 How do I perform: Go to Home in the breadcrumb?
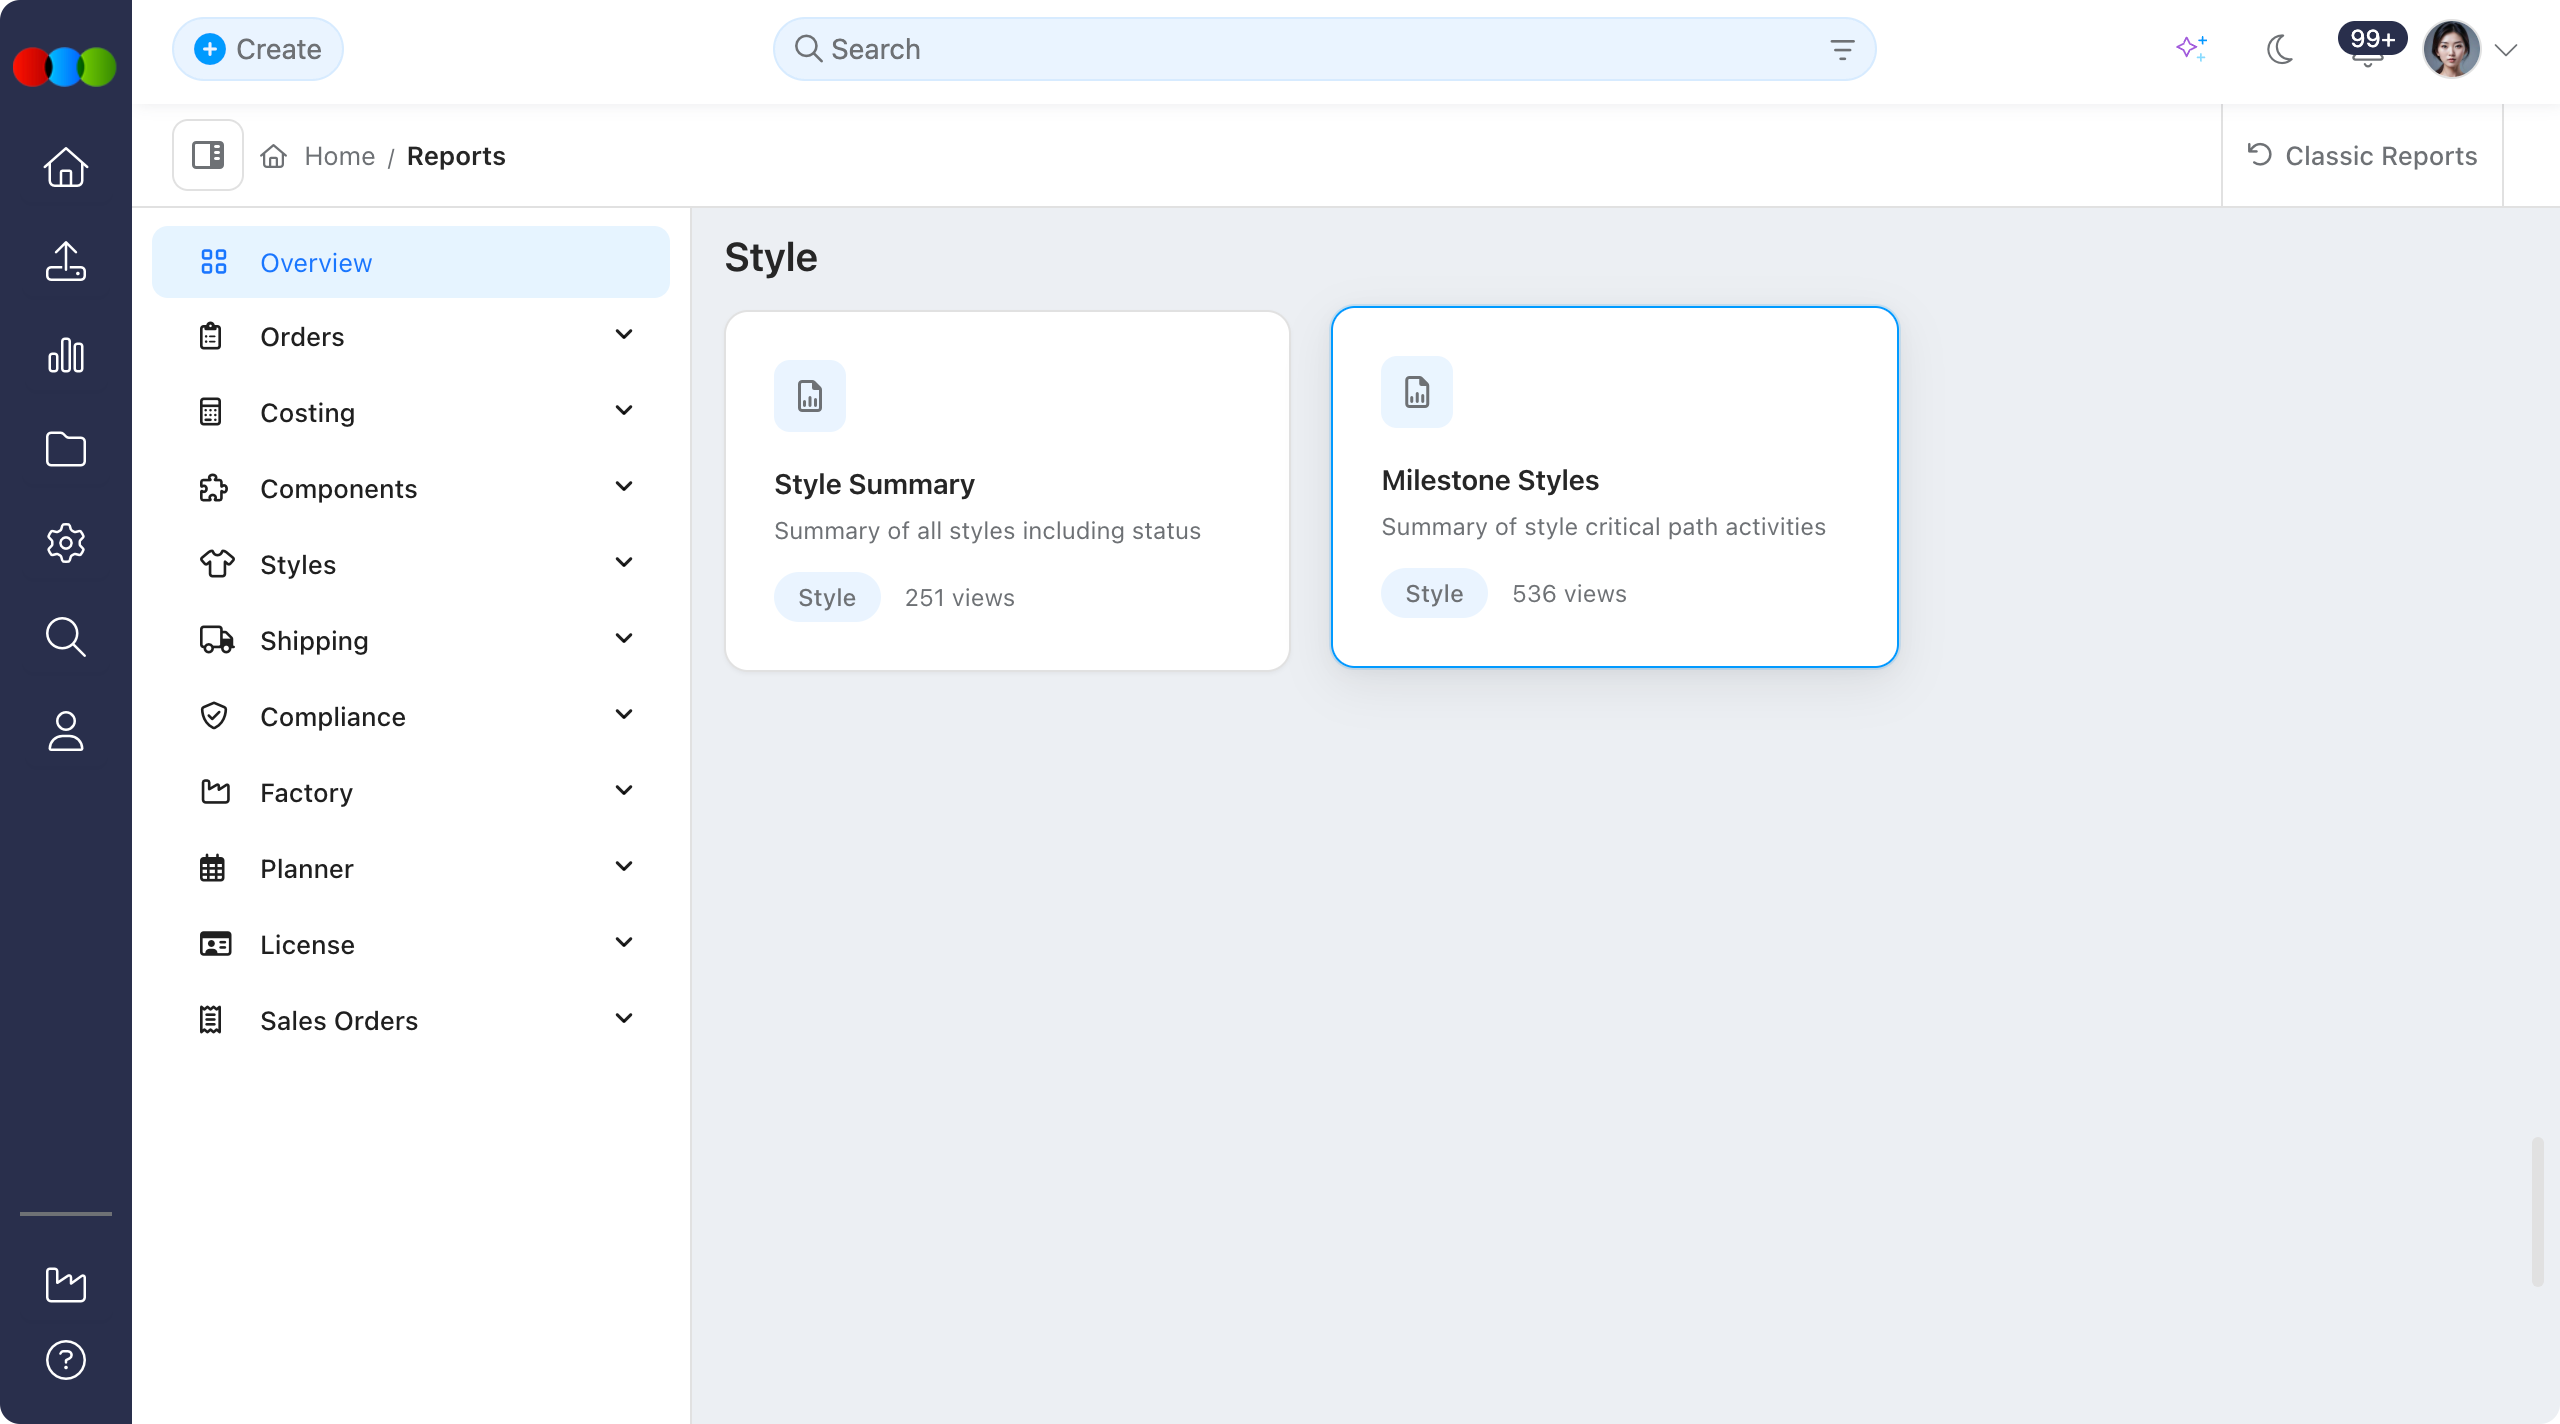click(340, 156)
